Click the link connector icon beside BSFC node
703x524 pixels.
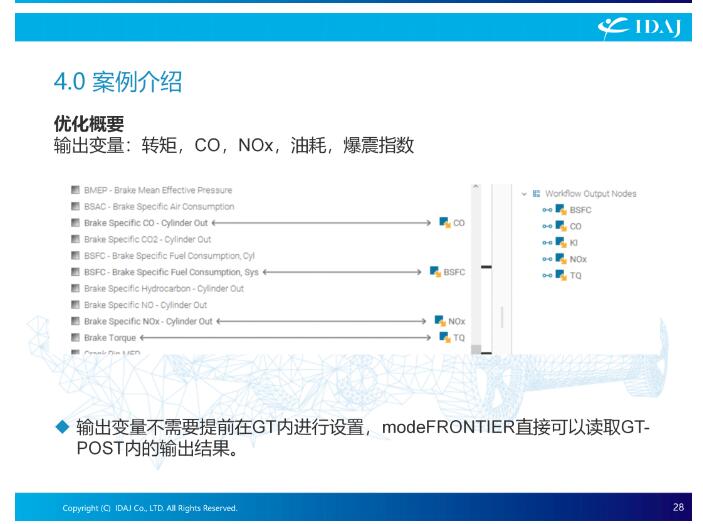[547, 210]
